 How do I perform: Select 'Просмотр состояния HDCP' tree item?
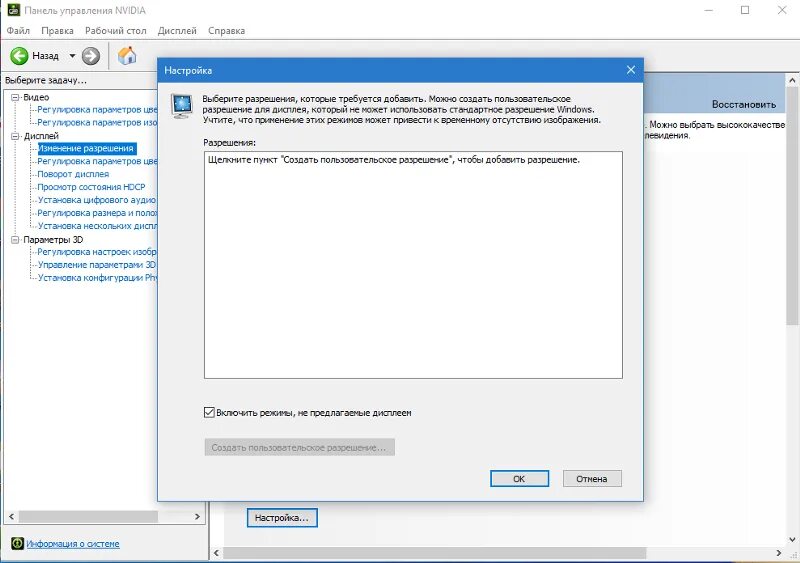[91, 187]
